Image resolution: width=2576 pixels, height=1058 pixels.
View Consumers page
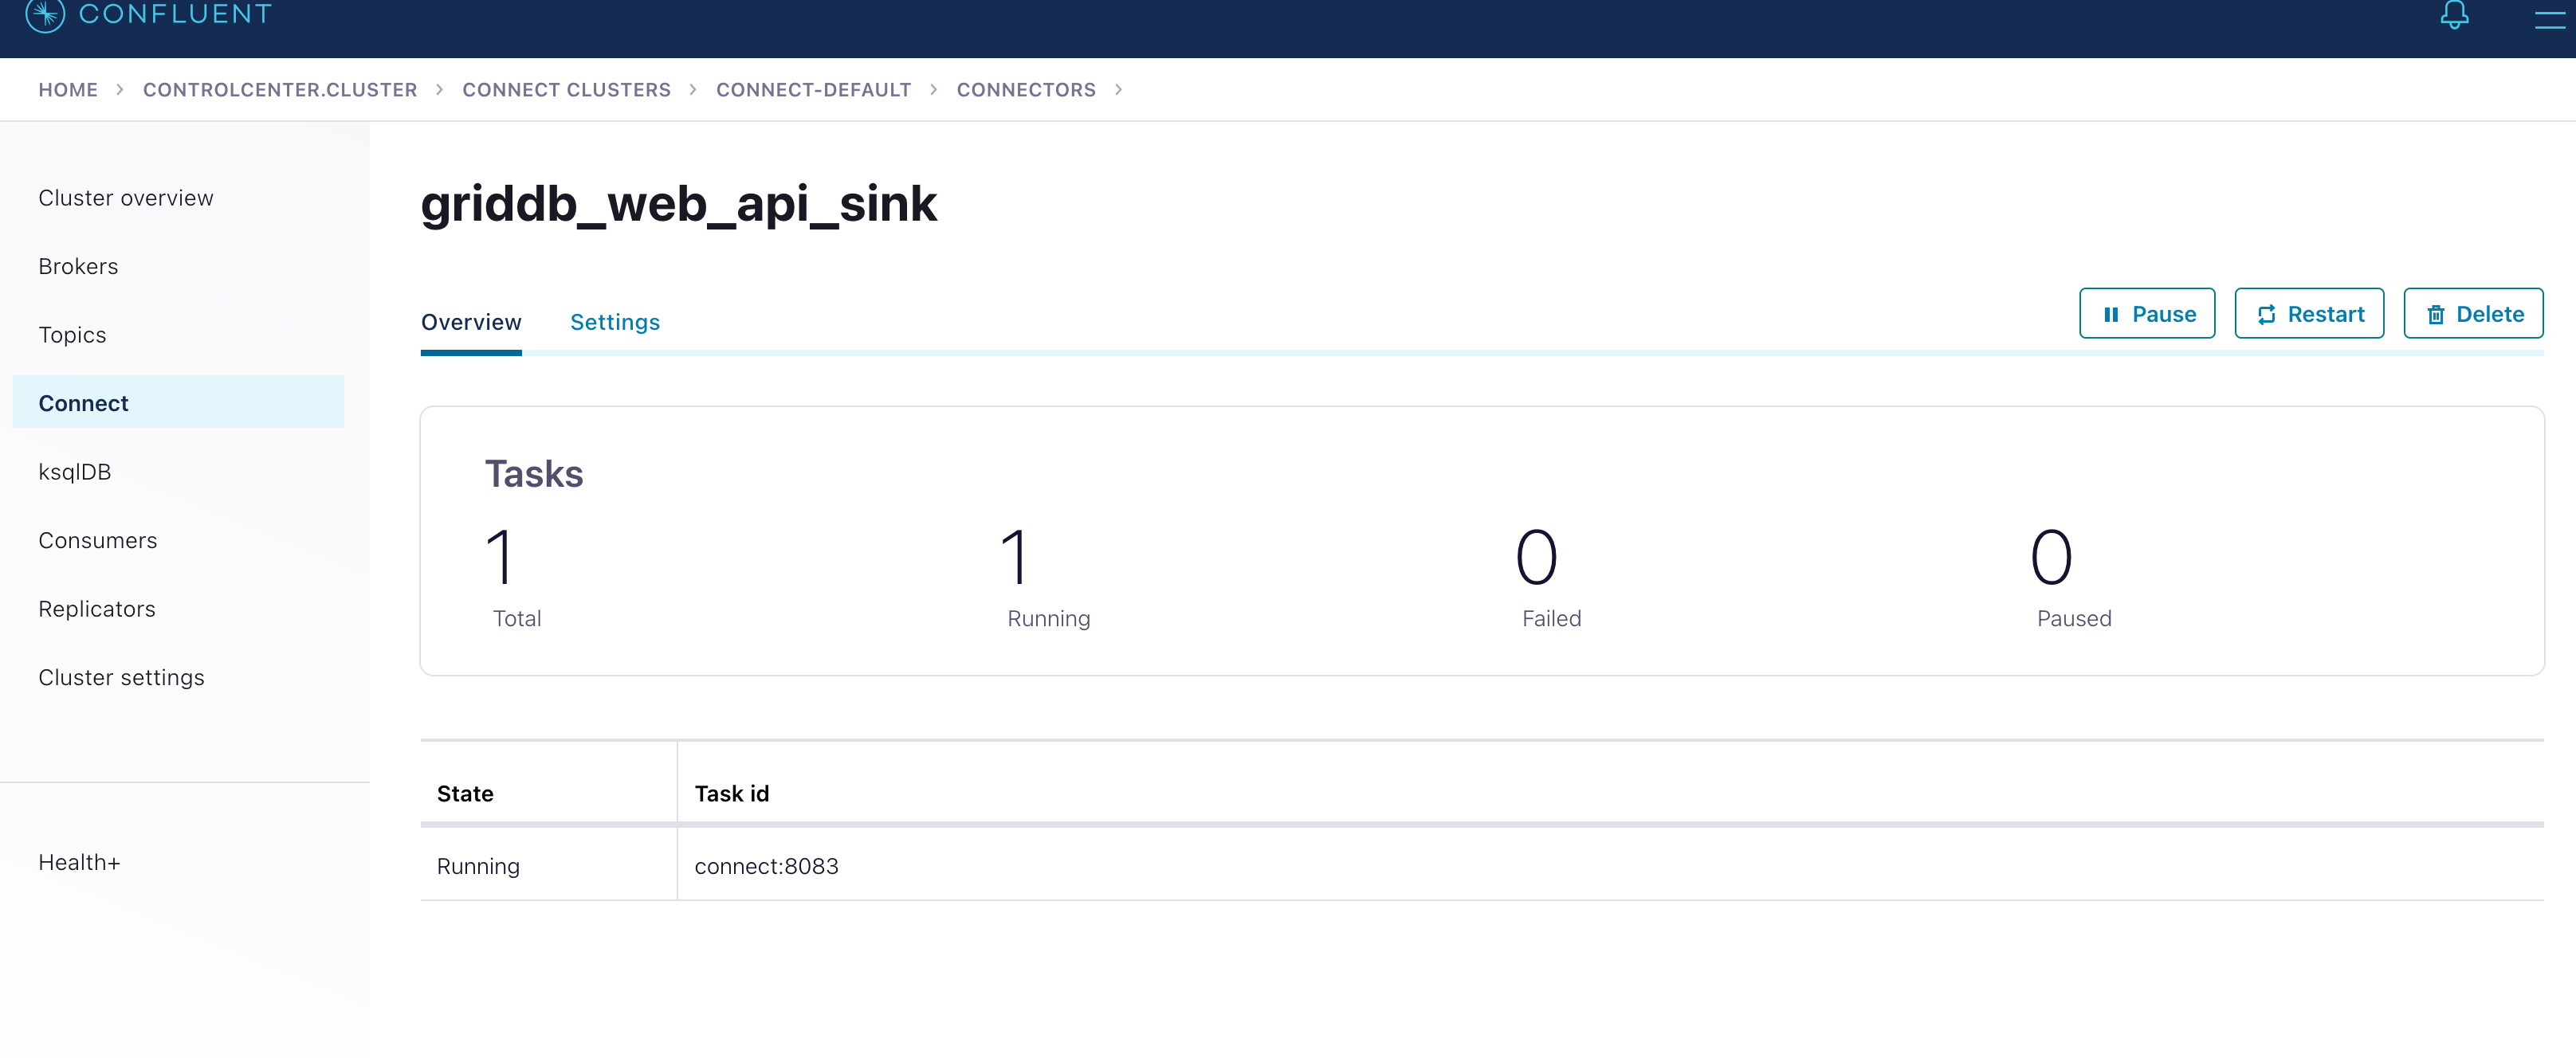pos(98,540)
